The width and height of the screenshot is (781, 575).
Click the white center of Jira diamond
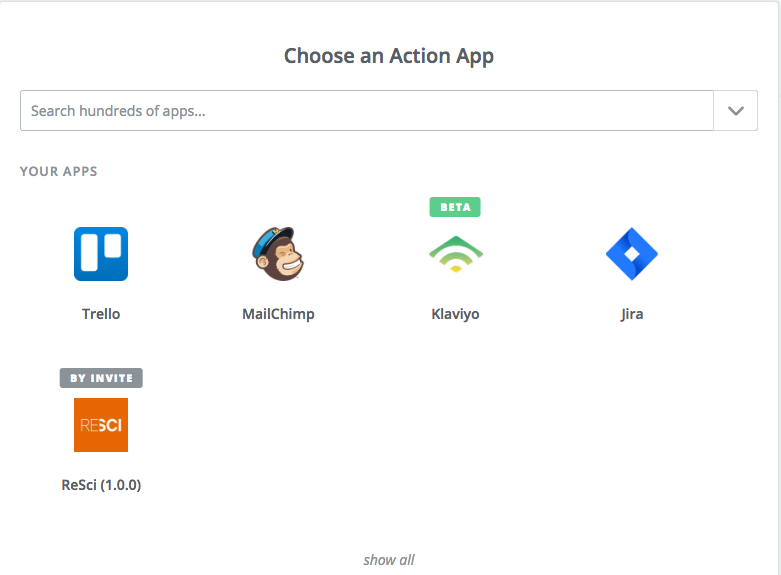632,254
